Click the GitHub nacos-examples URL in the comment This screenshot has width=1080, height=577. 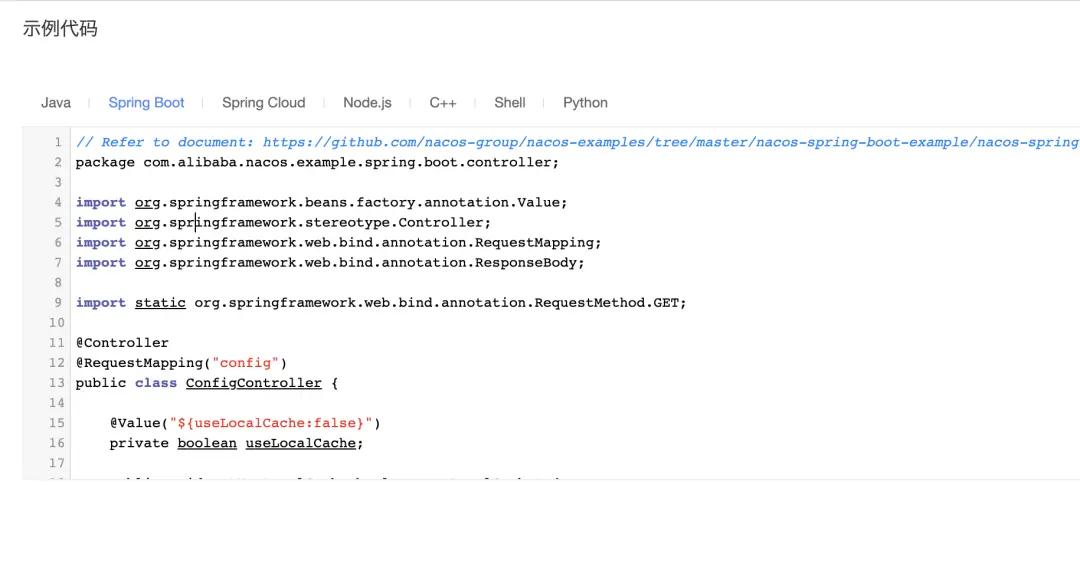670,143
